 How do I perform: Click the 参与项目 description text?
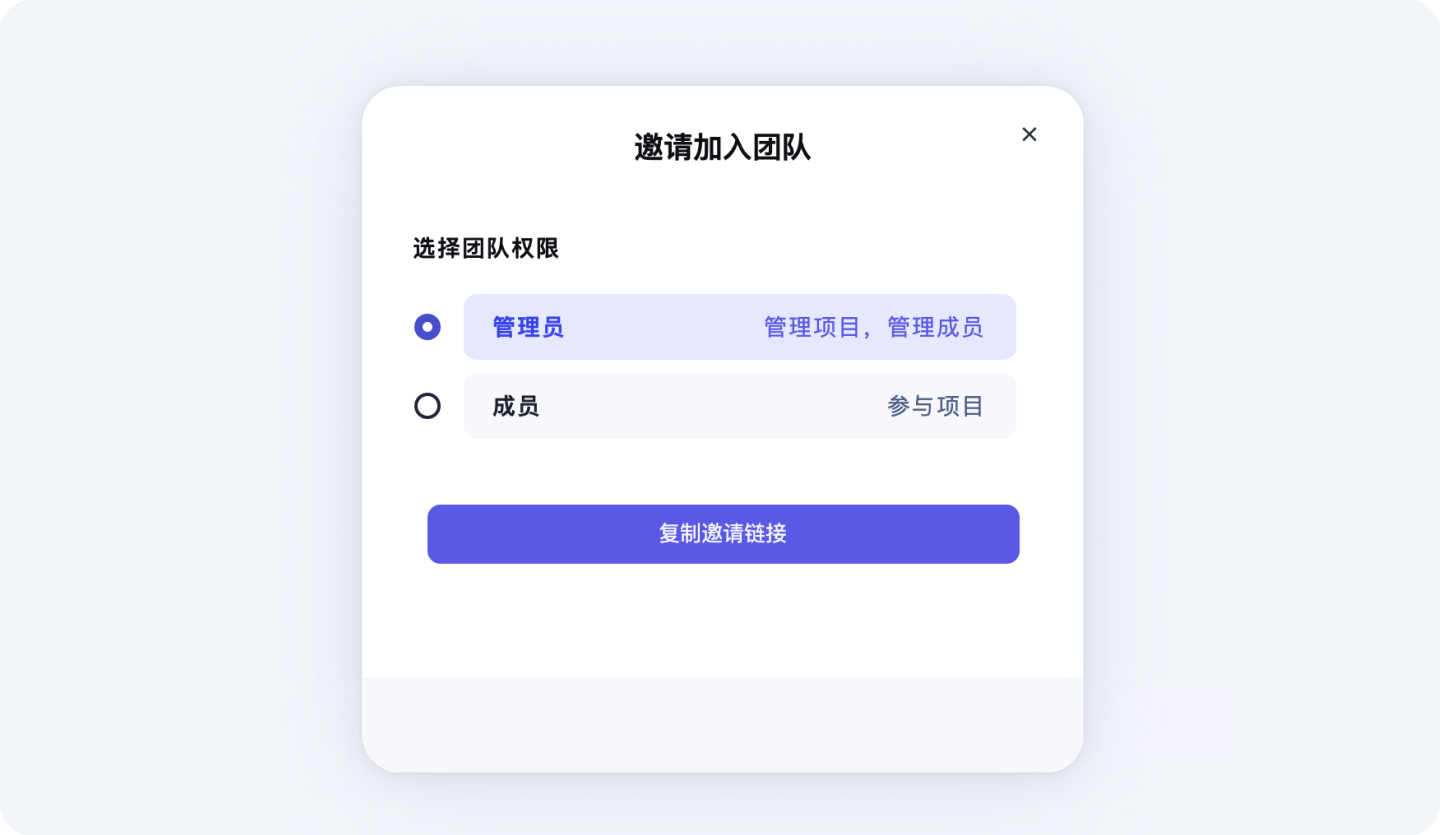(936, 406)
